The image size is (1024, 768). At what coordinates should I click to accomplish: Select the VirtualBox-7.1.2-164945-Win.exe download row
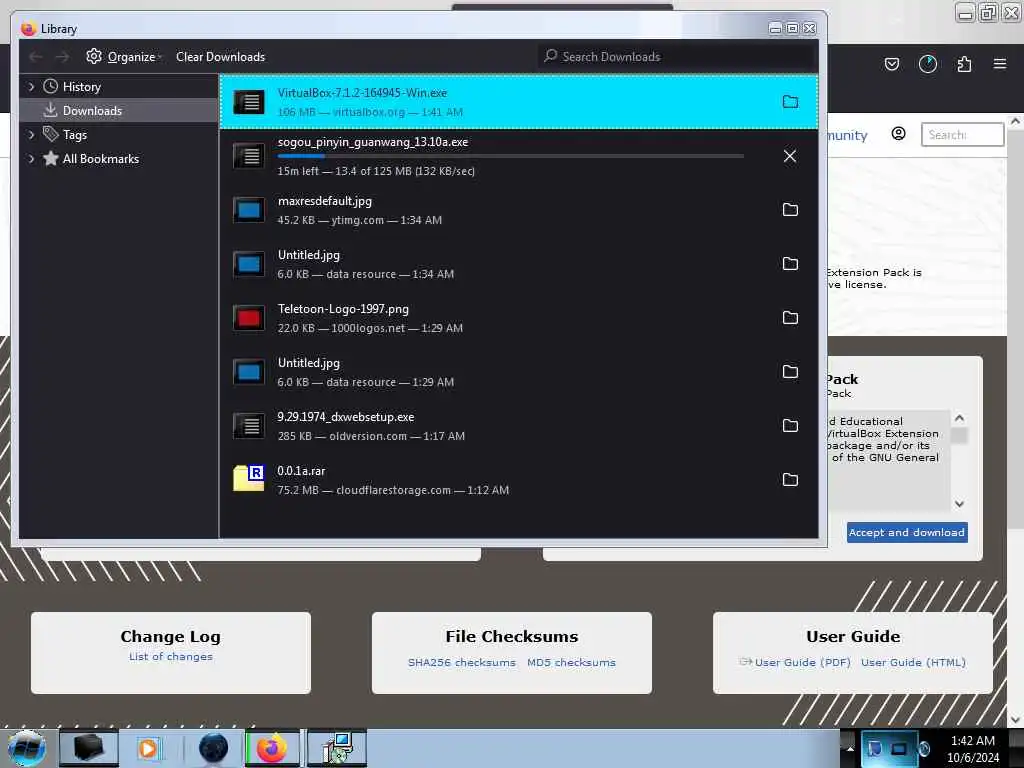[x=519, y=102]
